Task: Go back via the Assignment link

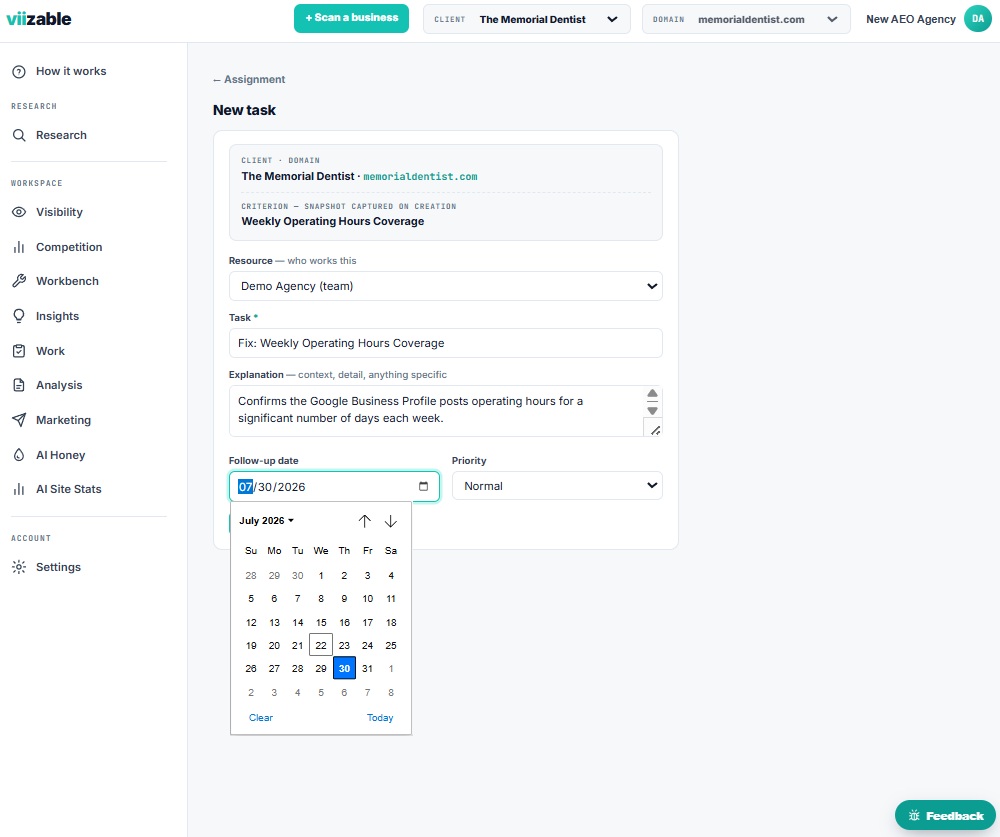Action: 249,79
